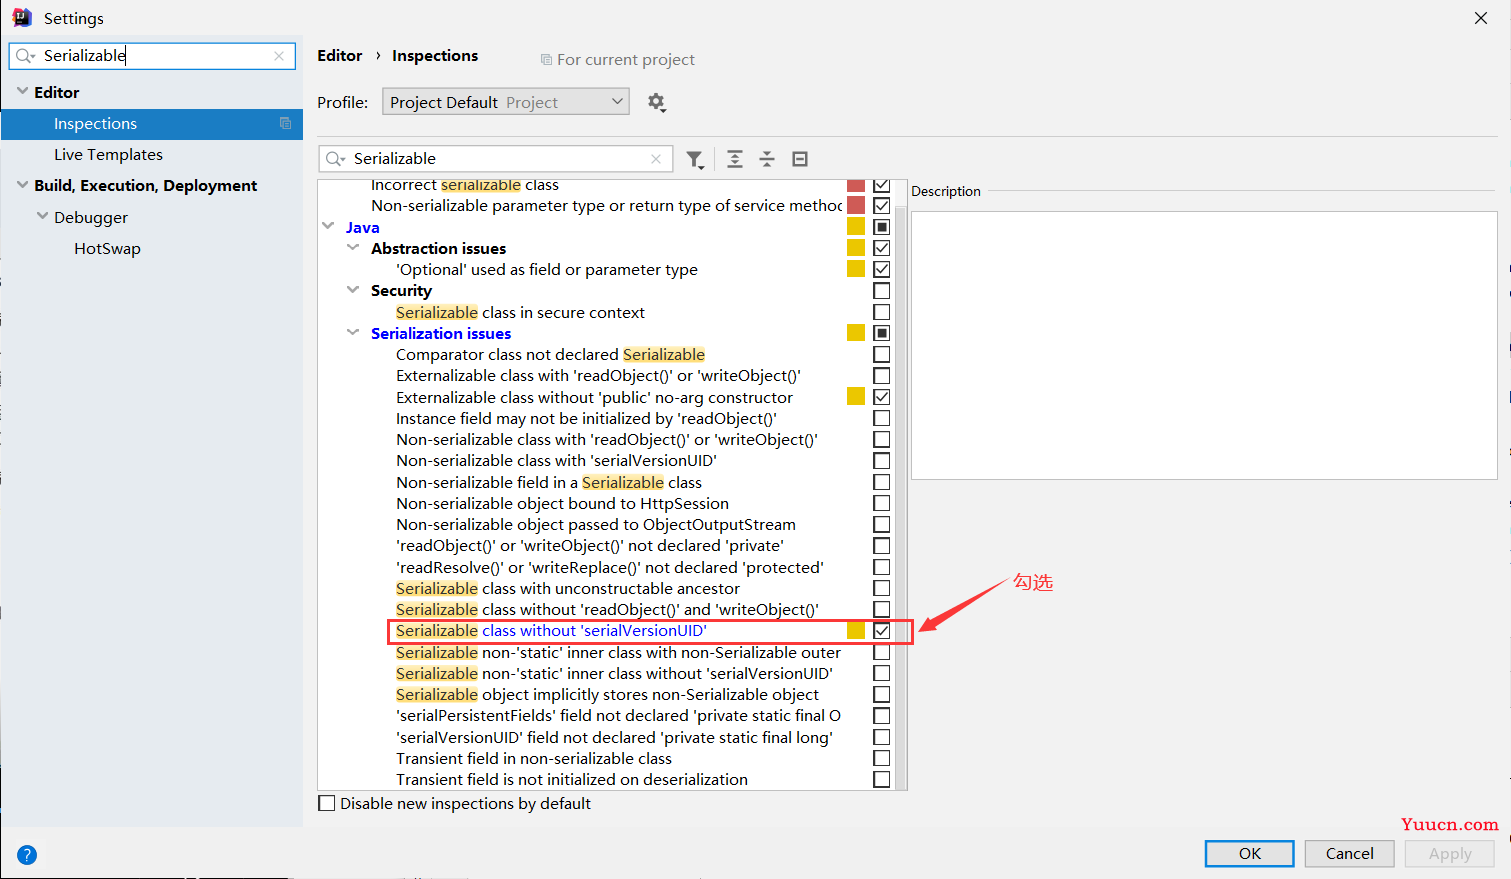This screenshot has width=1511, height=879.
Task: Click the reset-to-empty square icon in toolbar
Action: [x=800, y=159]
